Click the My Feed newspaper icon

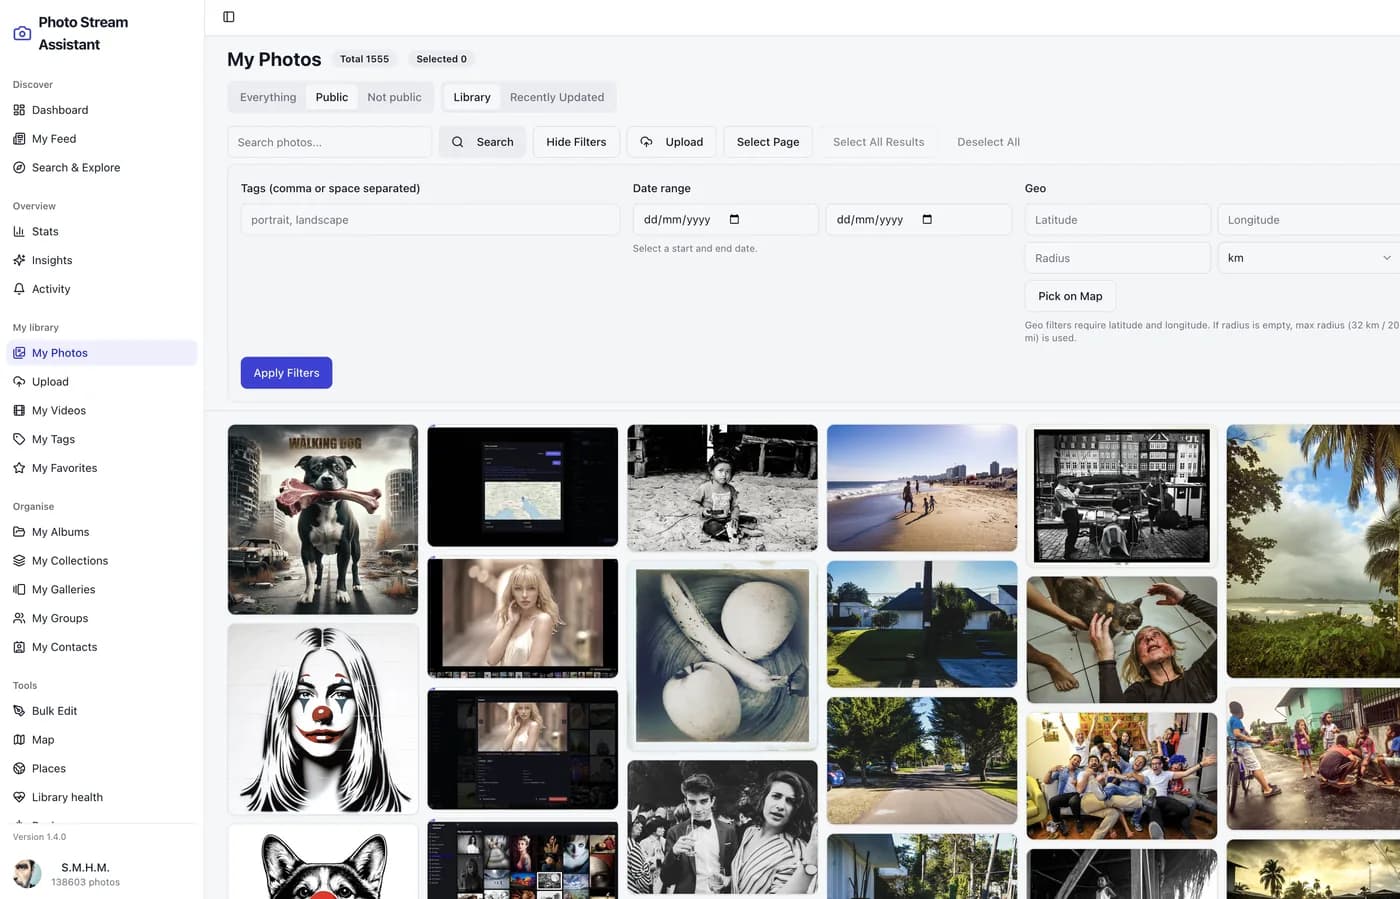[x=19, y=139]
